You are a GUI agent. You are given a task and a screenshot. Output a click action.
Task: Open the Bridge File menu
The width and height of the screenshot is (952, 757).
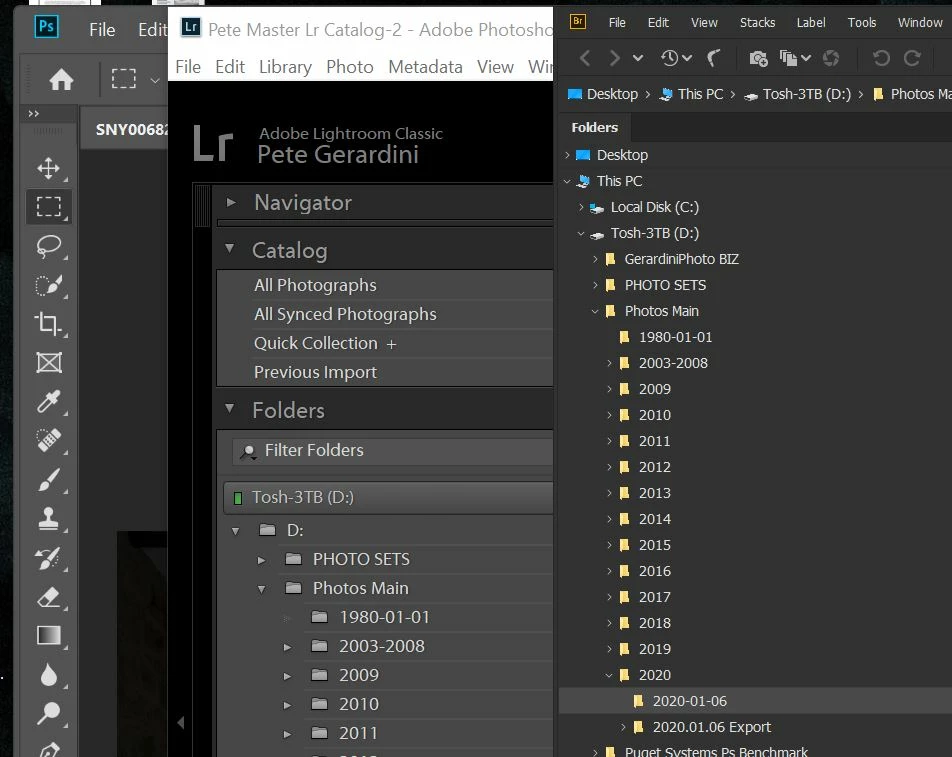coord(617,22)
